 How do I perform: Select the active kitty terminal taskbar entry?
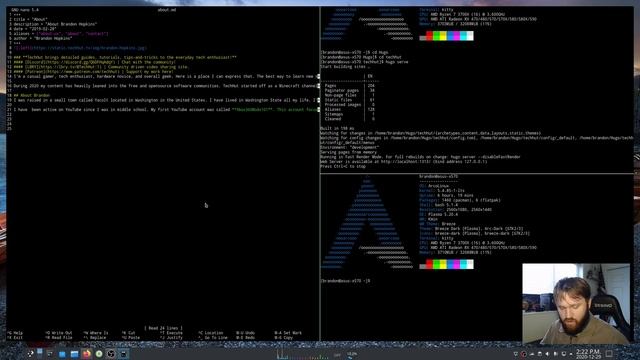point(123,354)
